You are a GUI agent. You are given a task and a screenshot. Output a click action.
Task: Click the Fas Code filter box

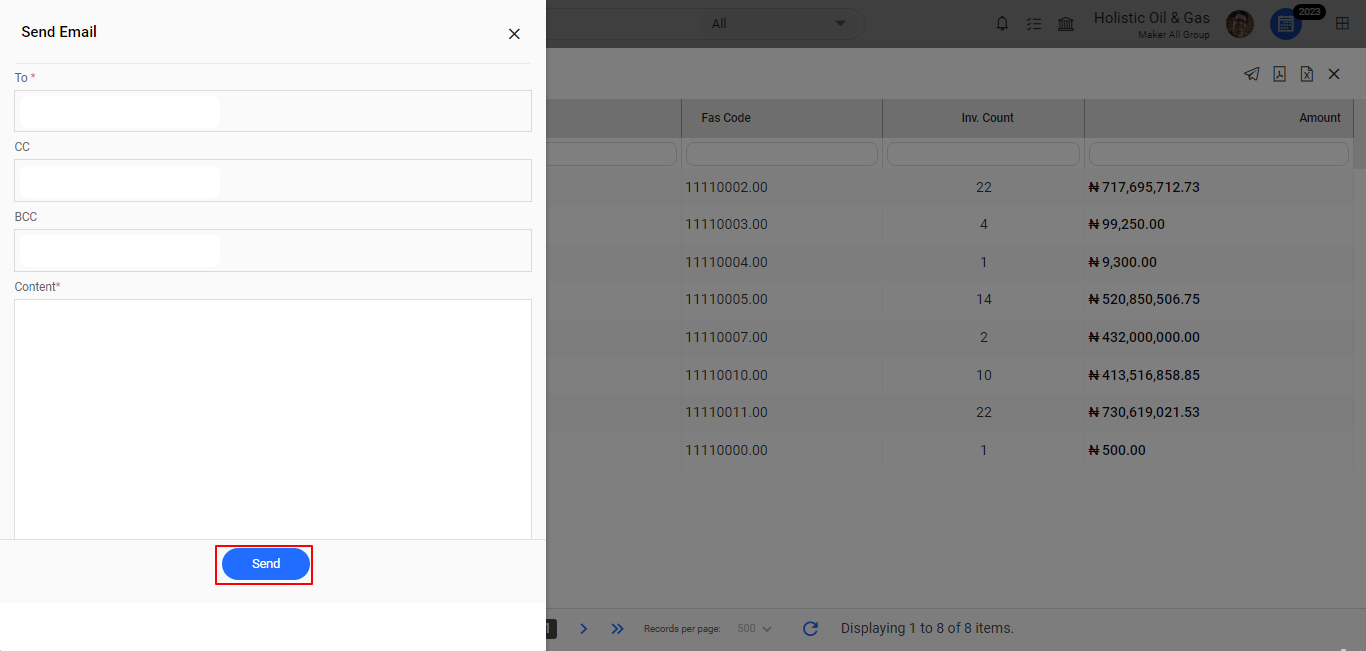tap(782, 154)
